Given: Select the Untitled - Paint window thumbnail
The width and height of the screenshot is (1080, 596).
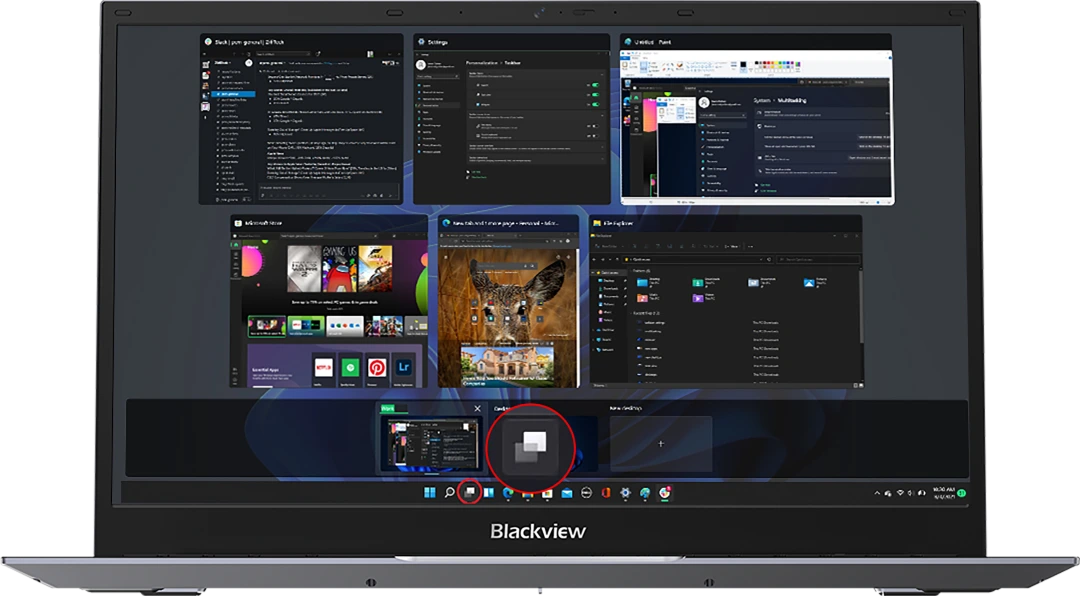Looking at the screenshot, I should click(756, 126).
